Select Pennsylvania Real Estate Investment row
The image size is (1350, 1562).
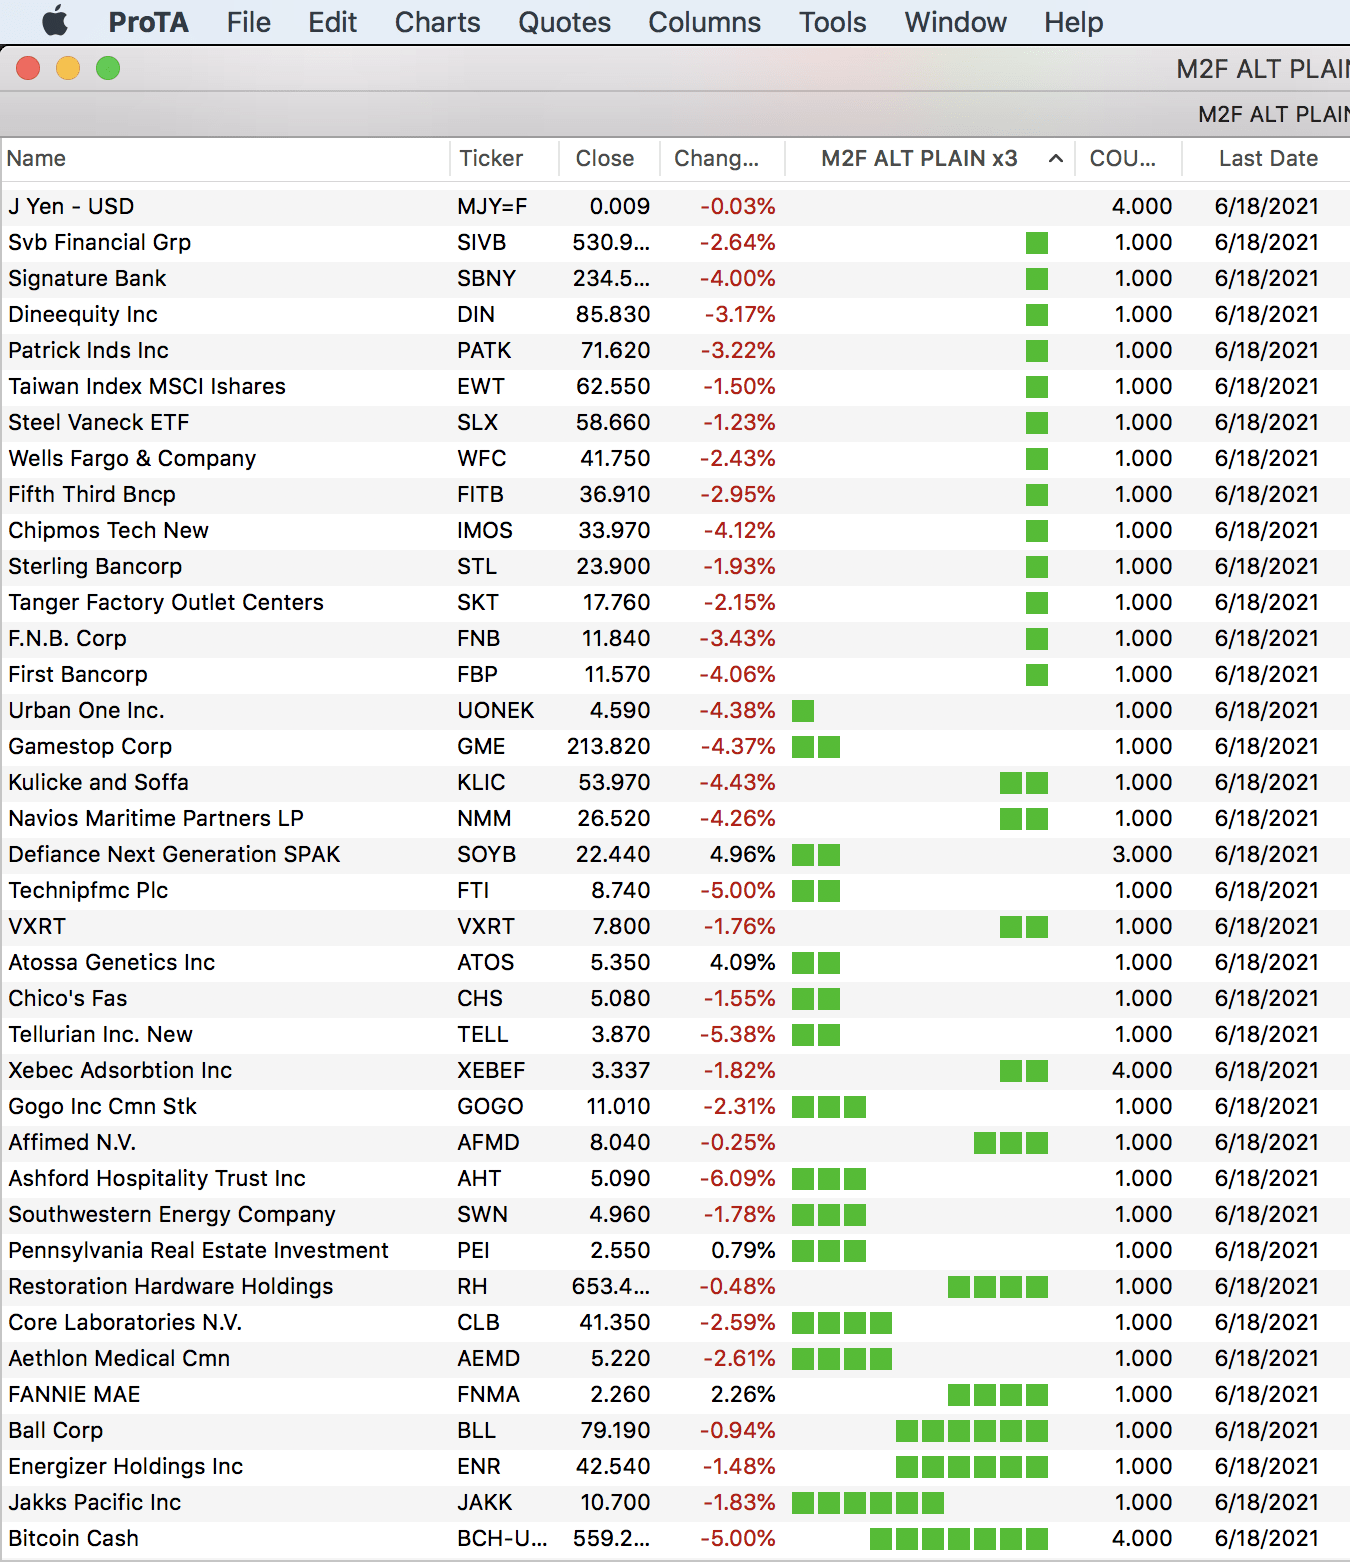tap(675, 1250)
